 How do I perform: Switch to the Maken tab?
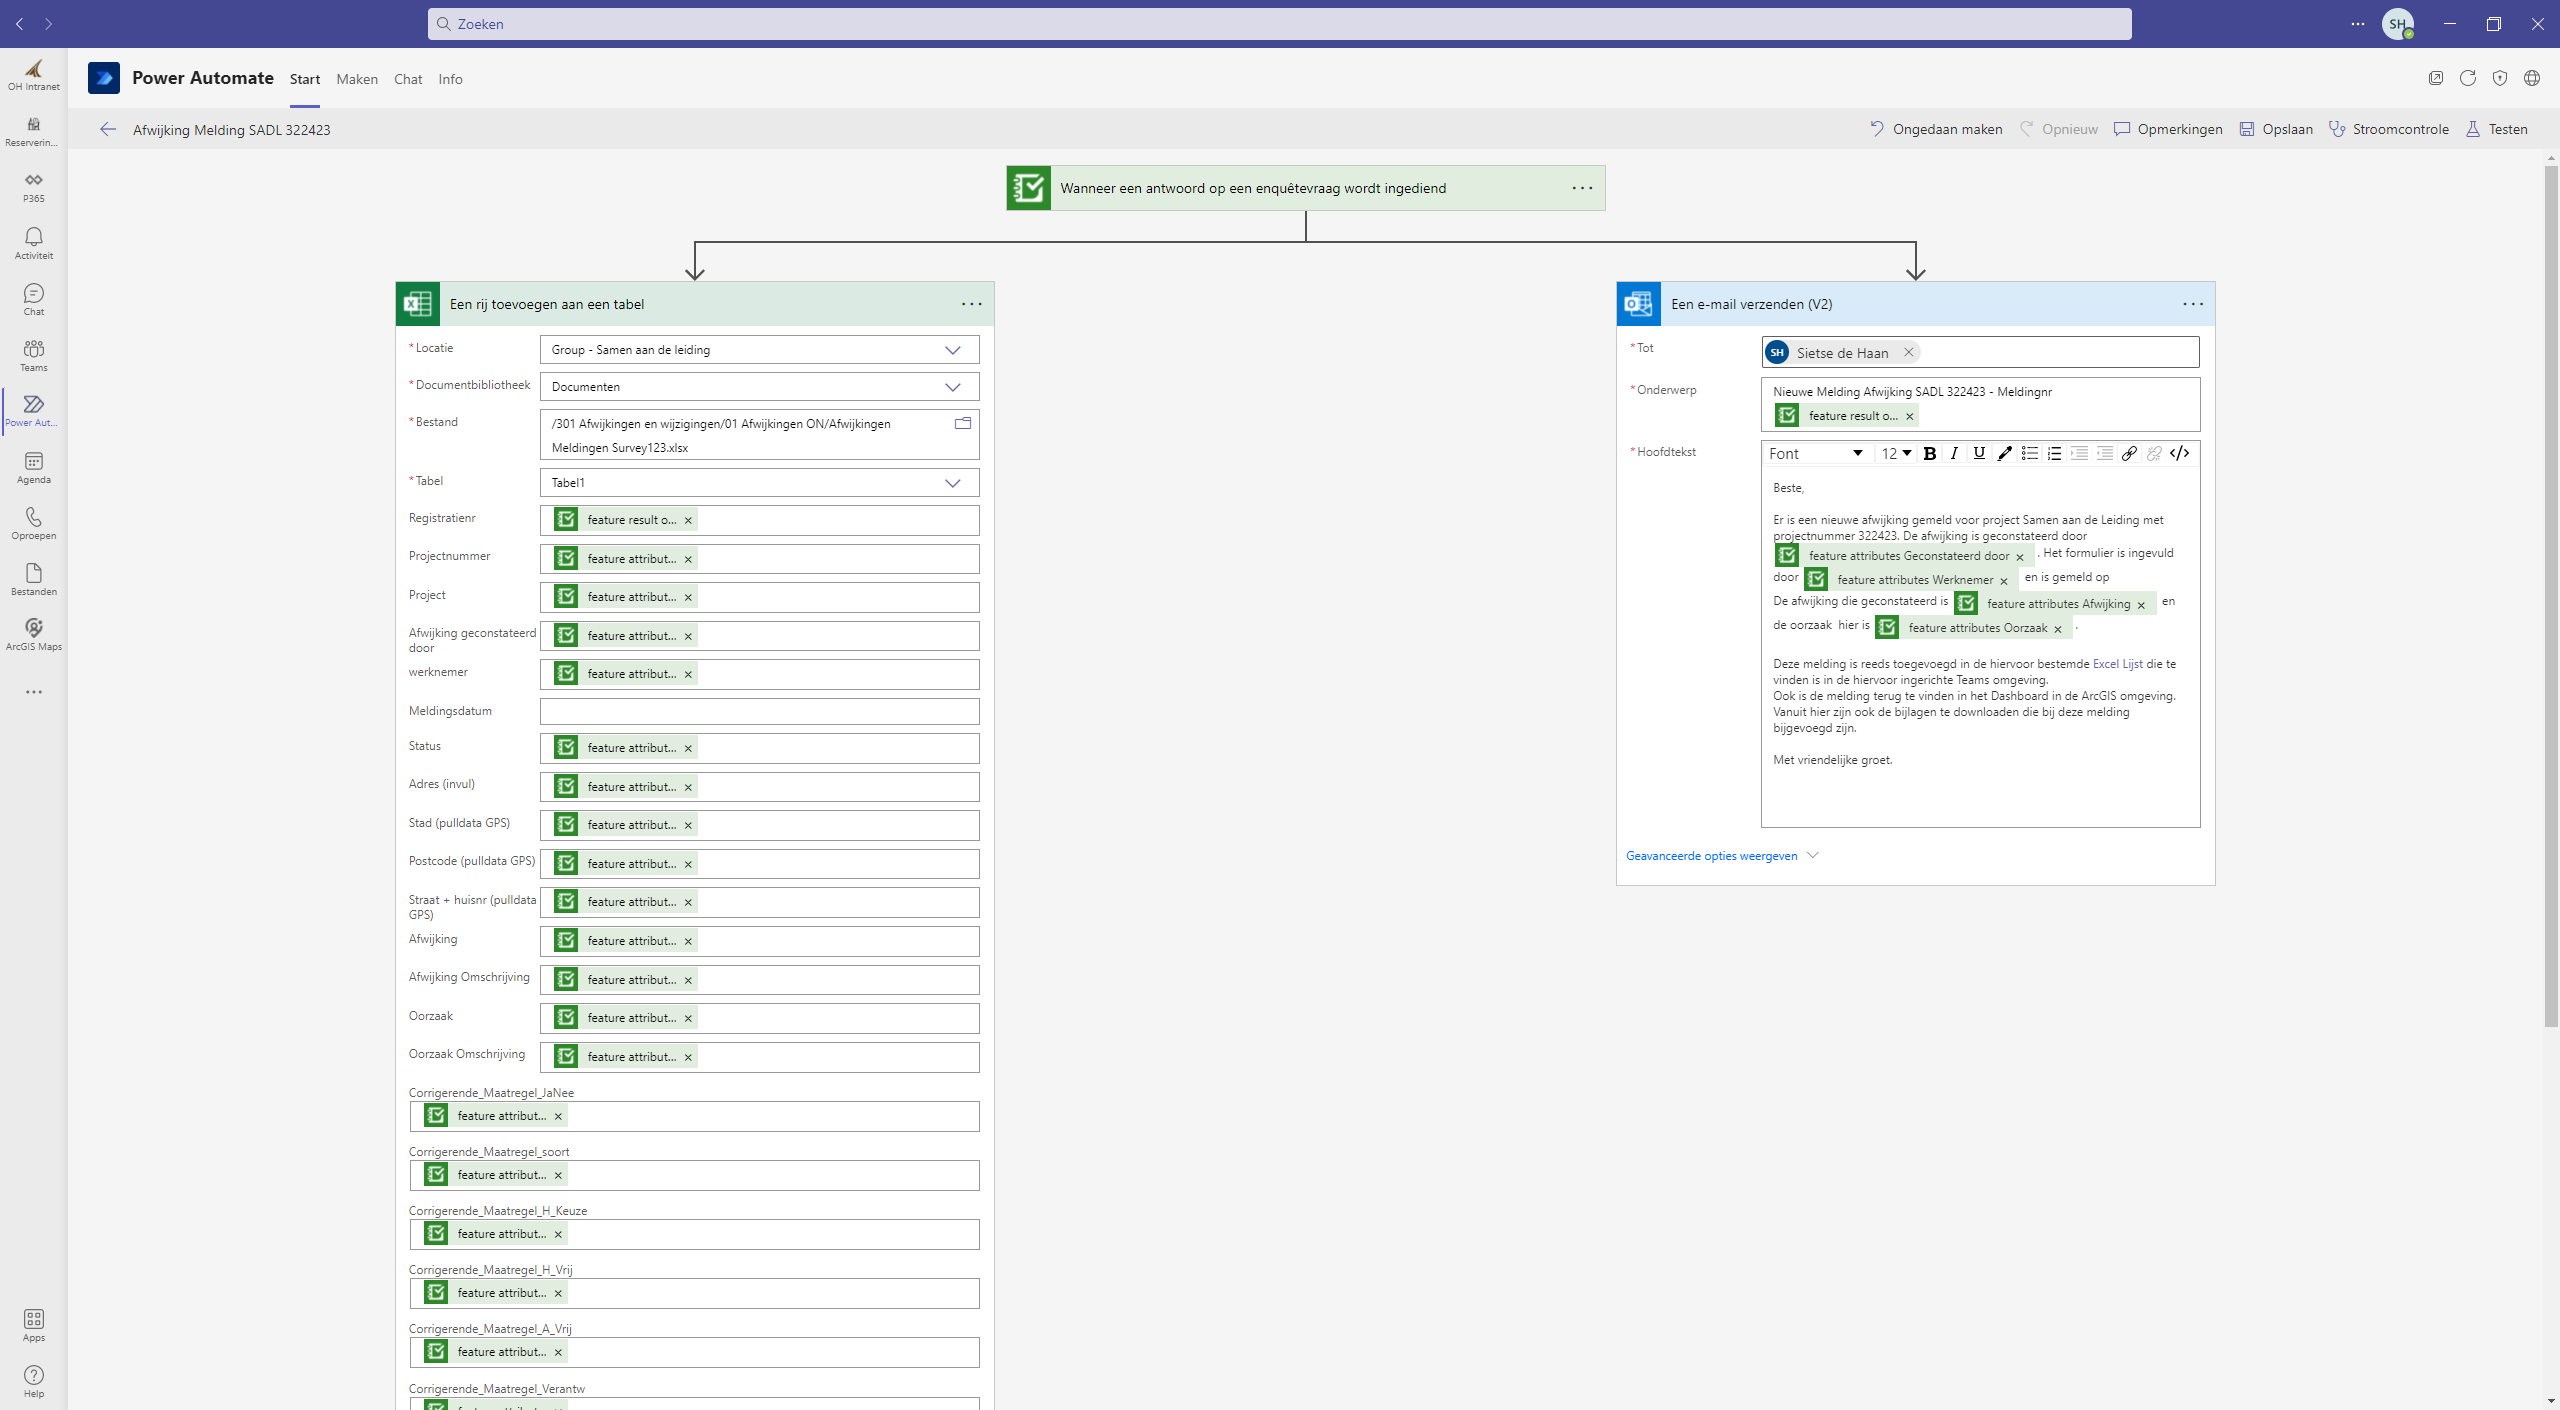click(357, 79)
